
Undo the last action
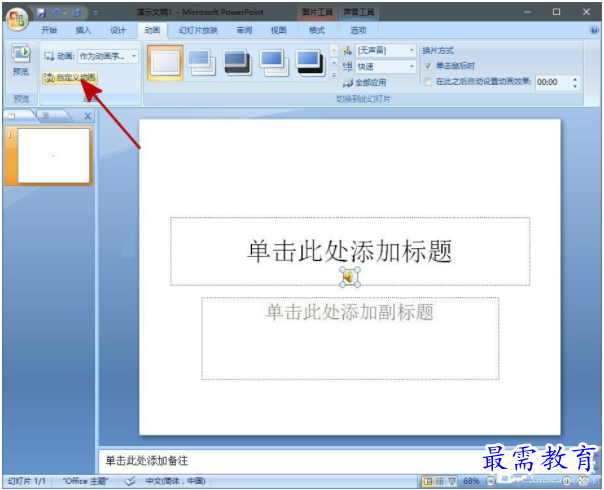coord(56,13)
